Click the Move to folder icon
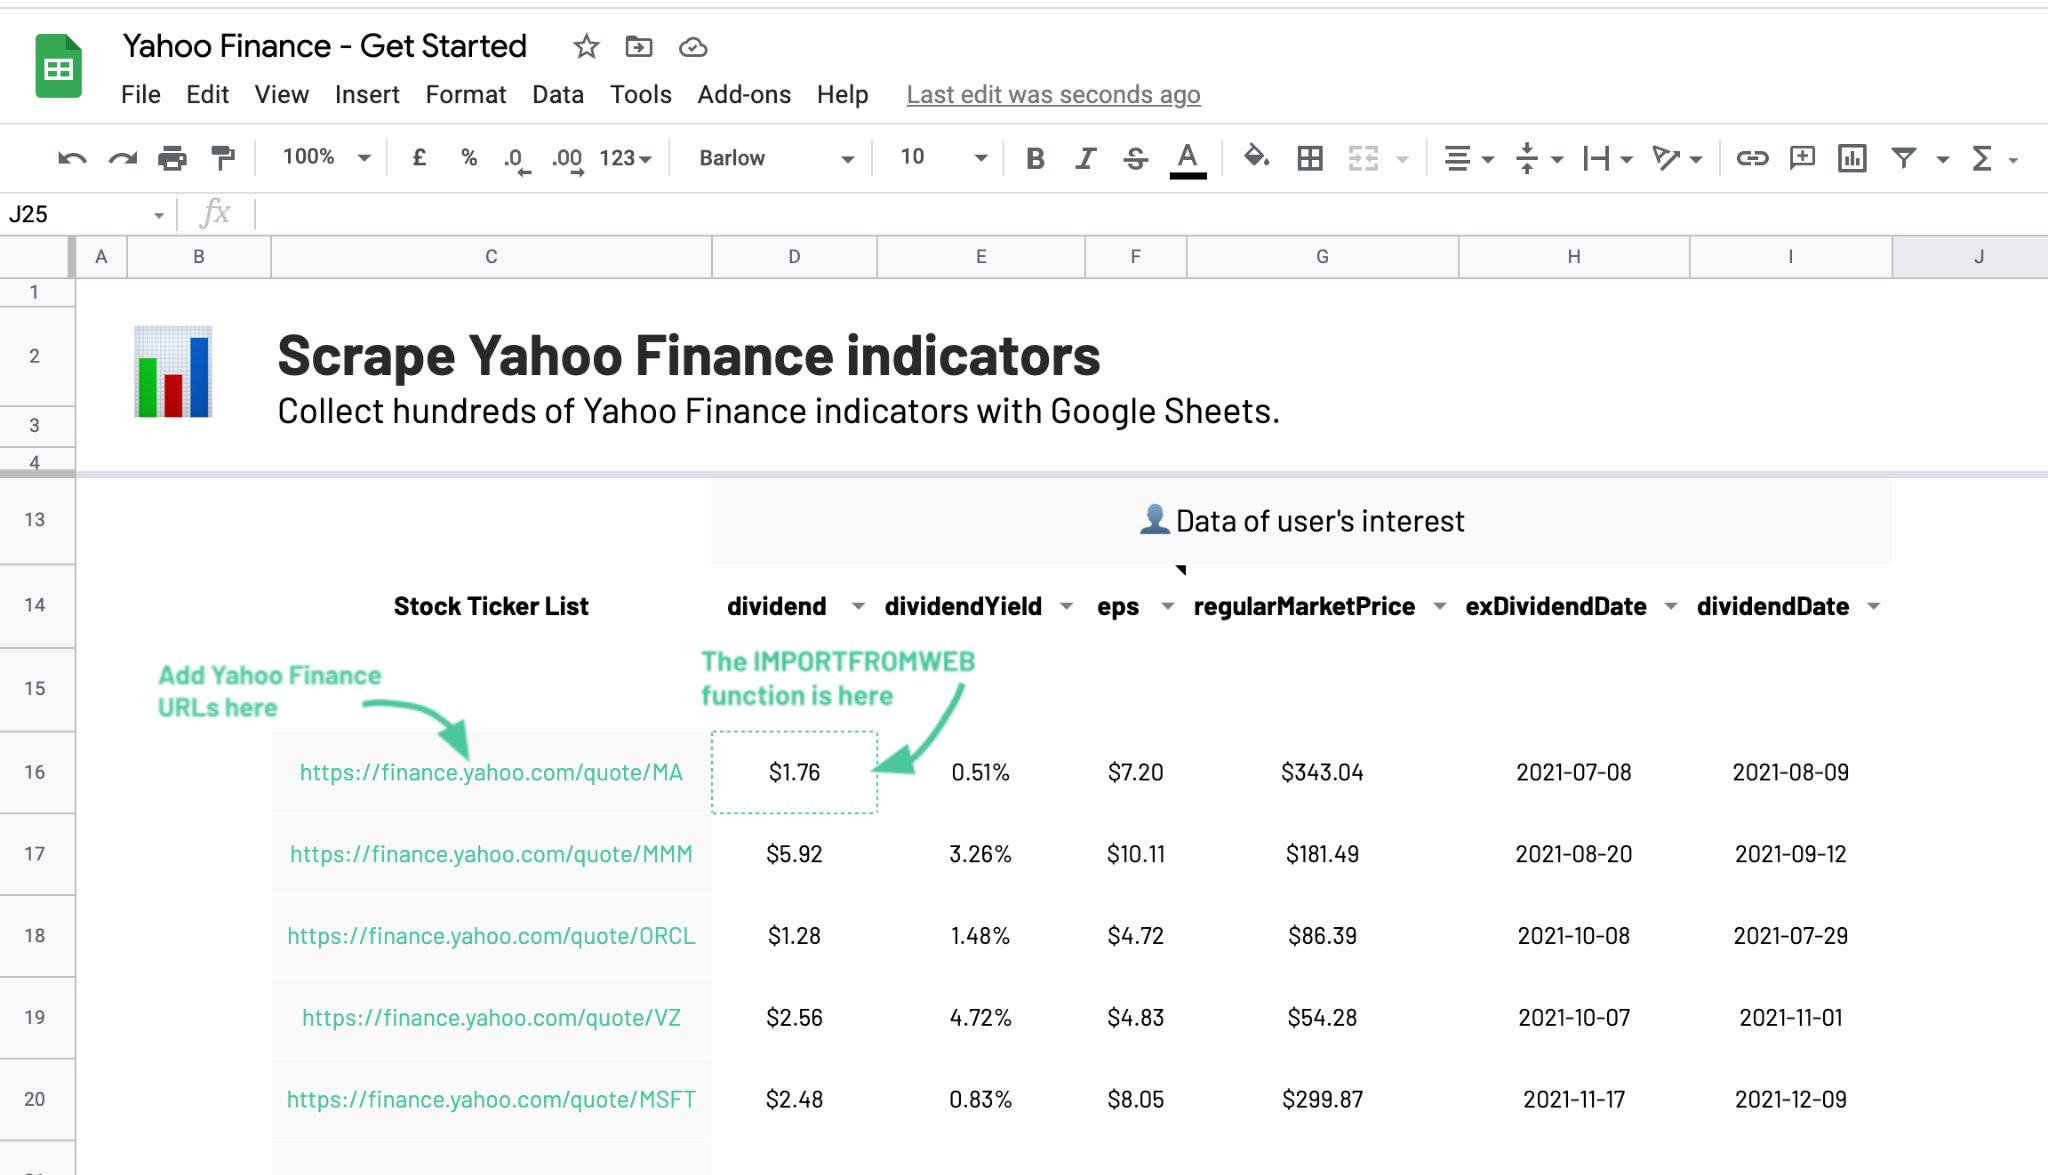 tap(639, 46)
